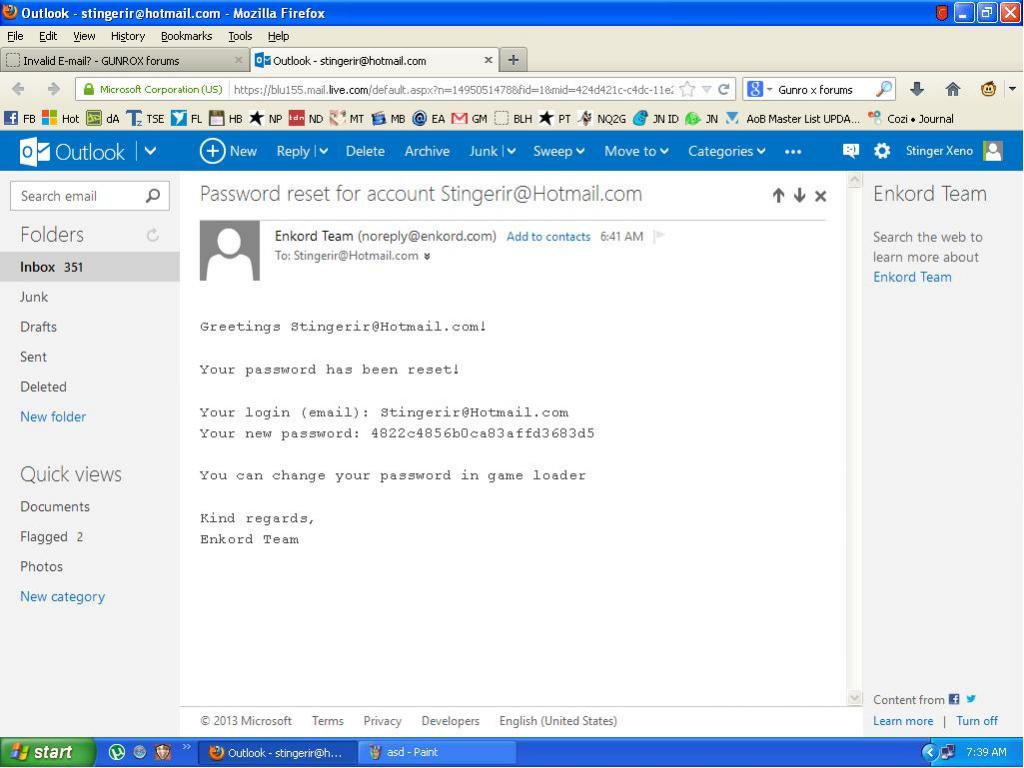Close the open email message
1024x768 pixels.
(820, 196)
